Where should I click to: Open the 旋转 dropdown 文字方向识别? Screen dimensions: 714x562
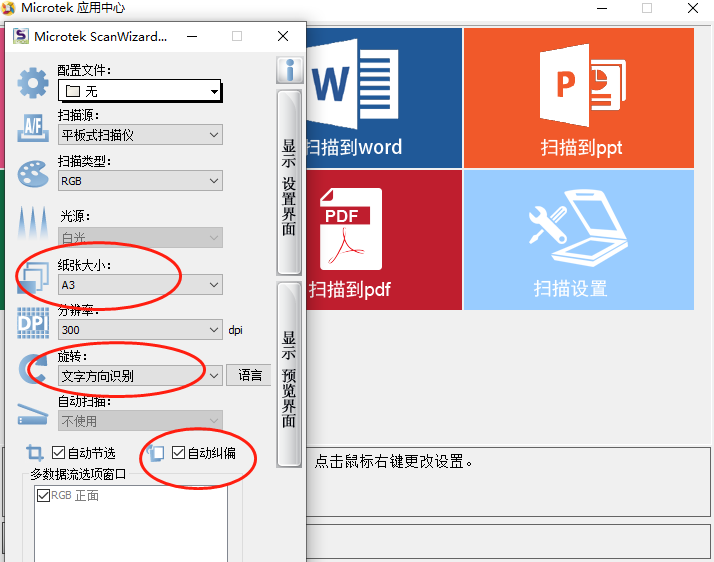point(140,376)
